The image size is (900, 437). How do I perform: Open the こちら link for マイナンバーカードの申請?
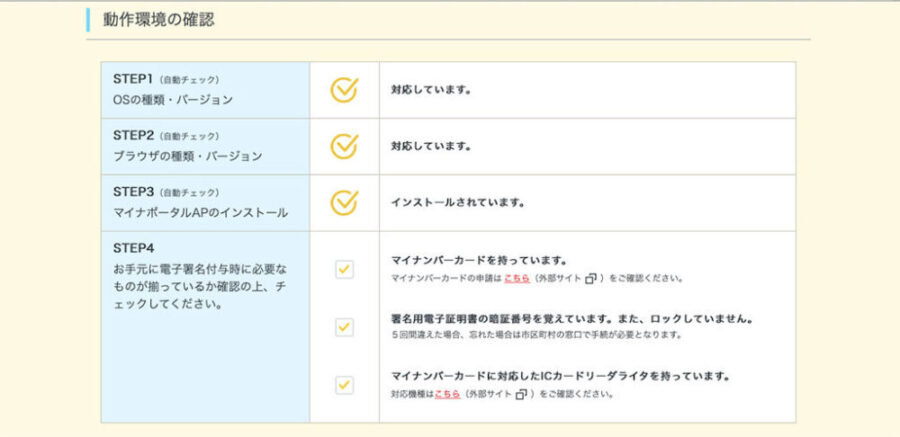pos(517,279)
